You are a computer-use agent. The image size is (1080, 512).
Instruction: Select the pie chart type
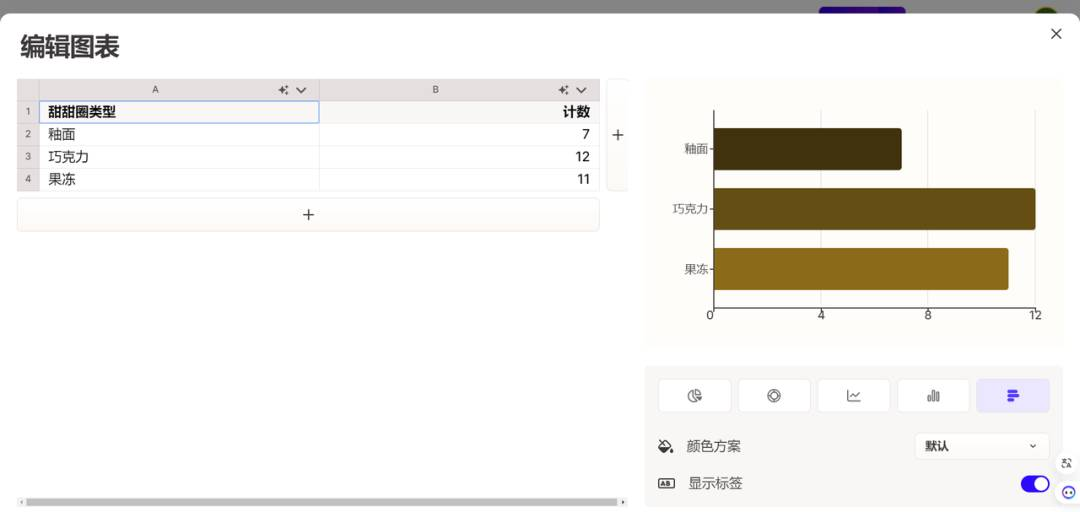[x=694, y=396]
